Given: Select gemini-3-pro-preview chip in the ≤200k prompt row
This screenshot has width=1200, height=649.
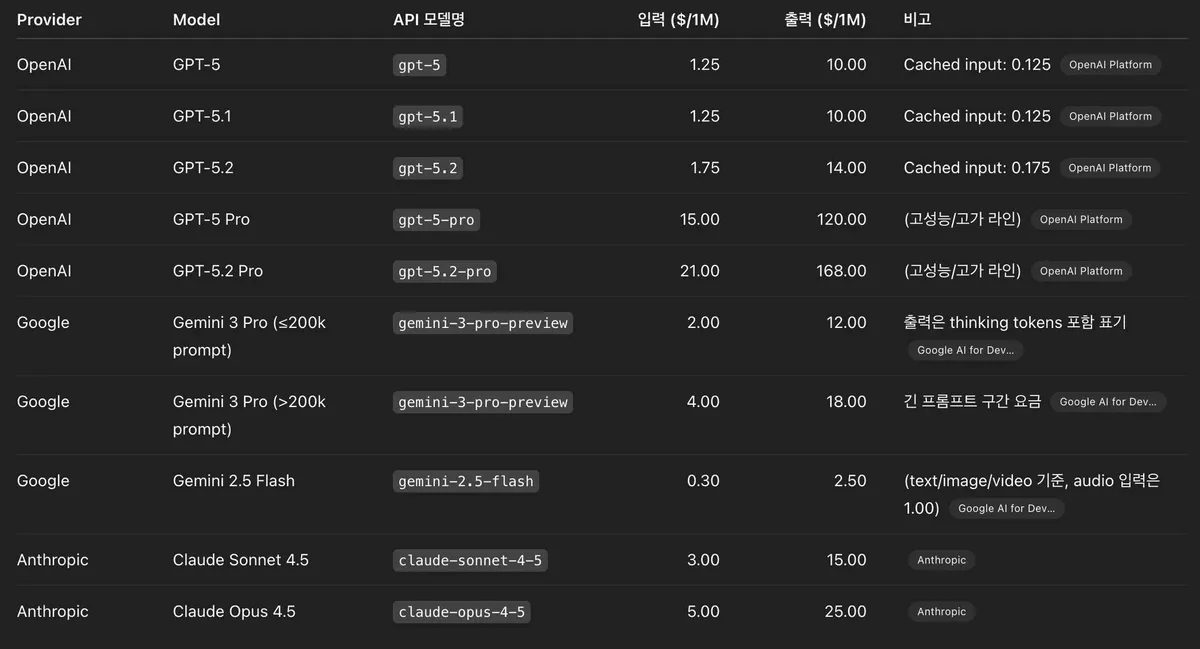Looking at the screenshot, I should pos(483,323).
